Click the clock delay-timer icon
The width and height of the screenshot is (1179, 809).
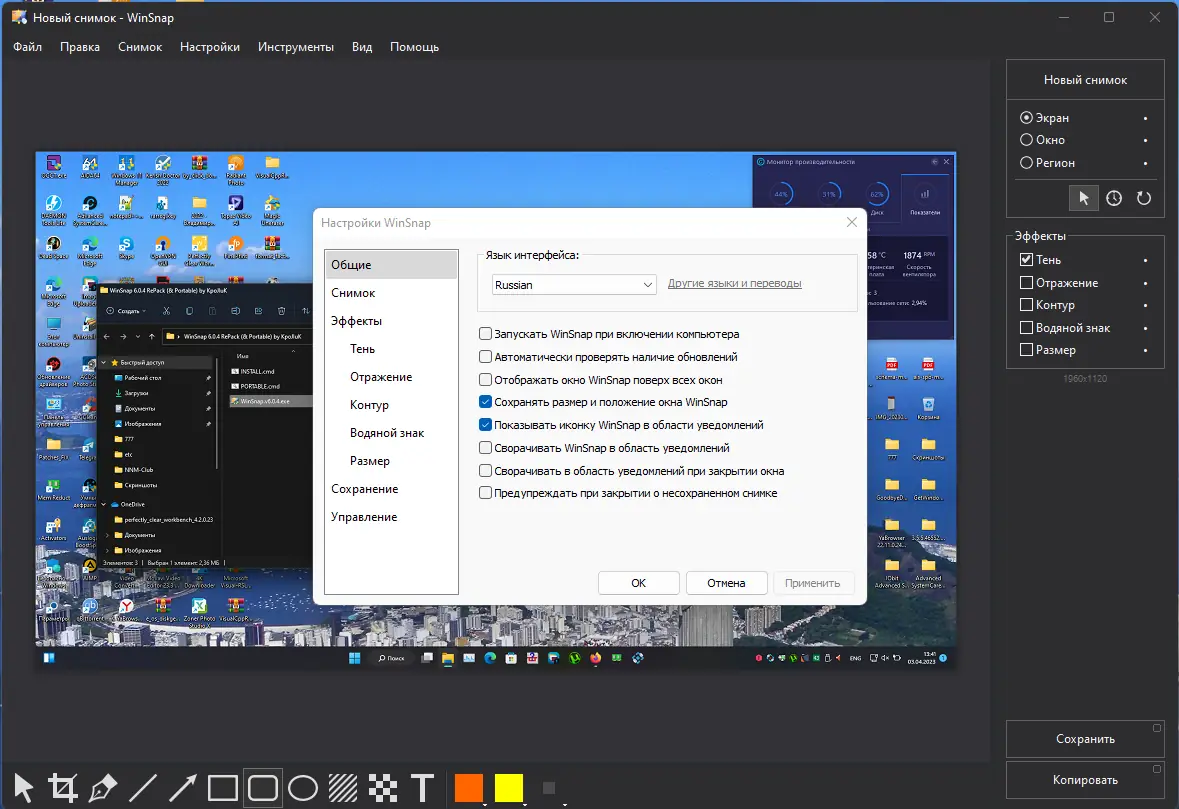(1114, 198)
